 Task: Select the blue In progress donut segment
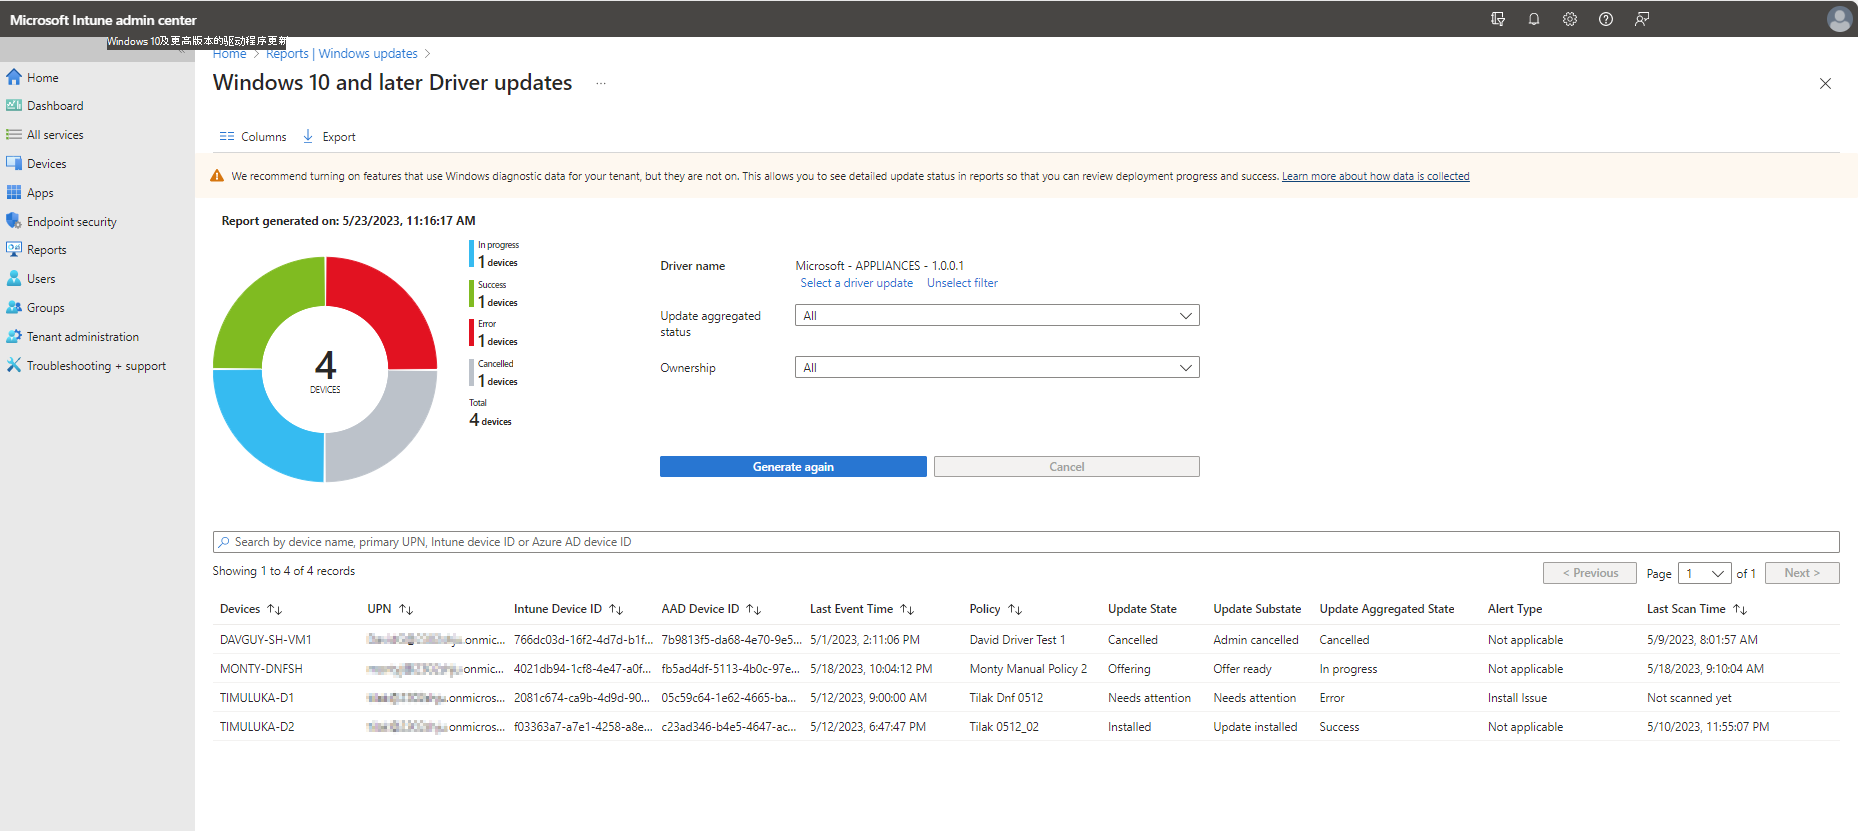point(258,436)
